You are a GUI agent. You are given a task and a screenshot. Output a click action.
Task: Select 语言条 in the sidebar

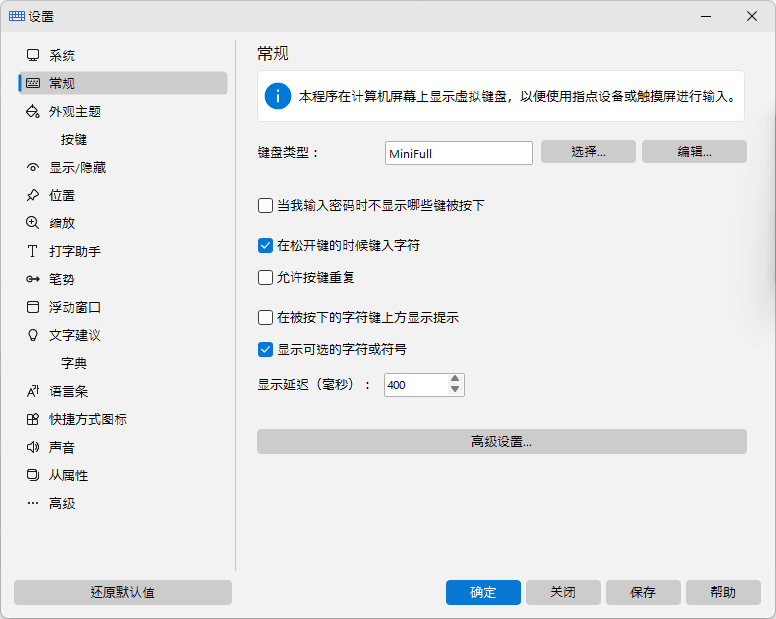pyautogui.click(x=123, y=391)
